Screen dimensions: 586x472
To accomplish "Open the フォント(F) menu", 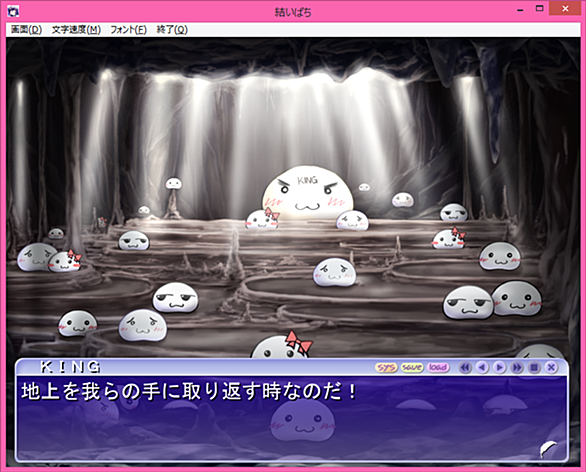I will click(128, 30).
